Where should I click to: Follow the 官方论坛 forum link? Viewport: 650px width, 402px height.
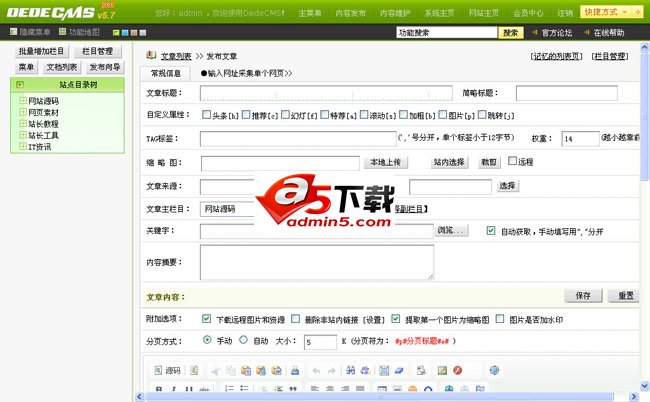pyautogui.click(x=557, y=33)
